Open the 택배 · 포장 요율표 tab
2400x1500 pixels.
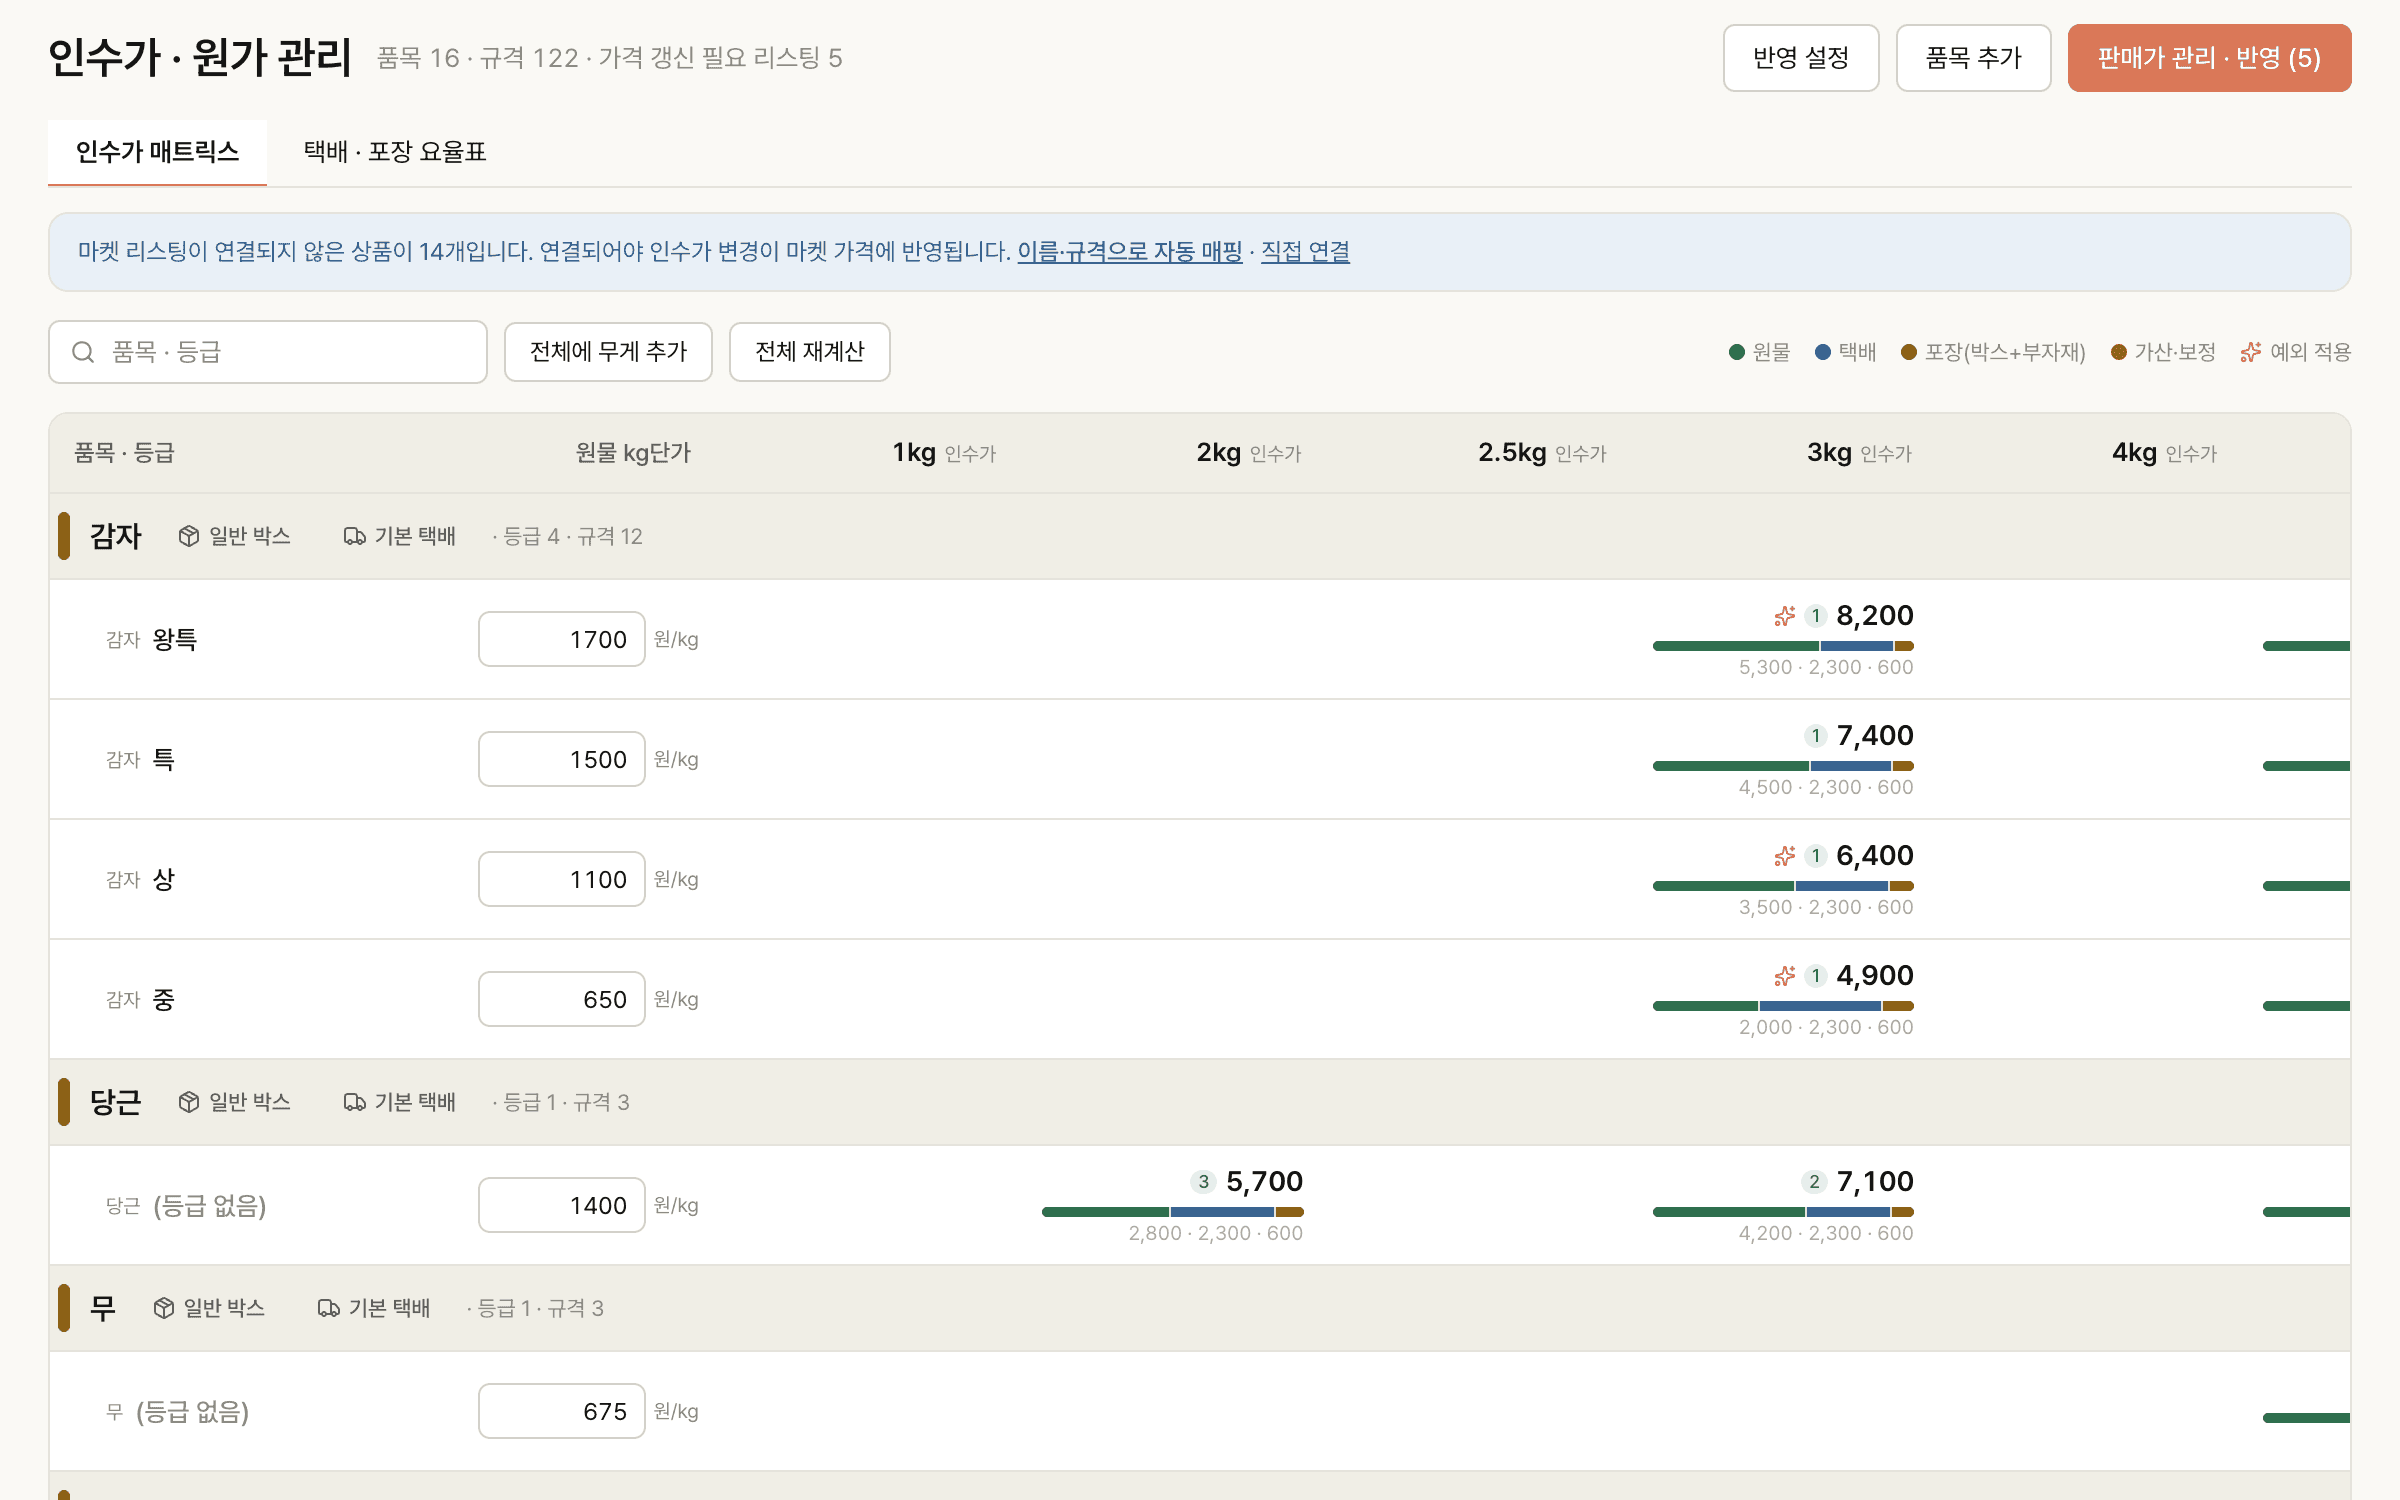[x=395, y=152]
